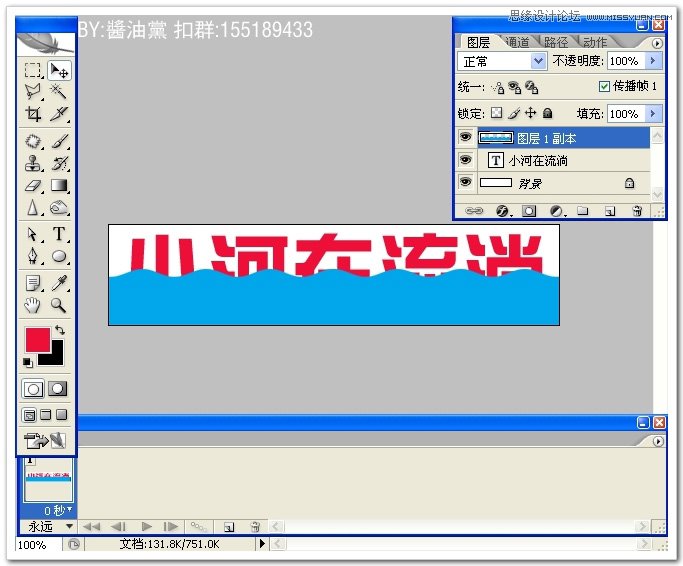The image size is (683, 566).
Task: Select the 图层 1 副本 layer
Action: [563, 138]
